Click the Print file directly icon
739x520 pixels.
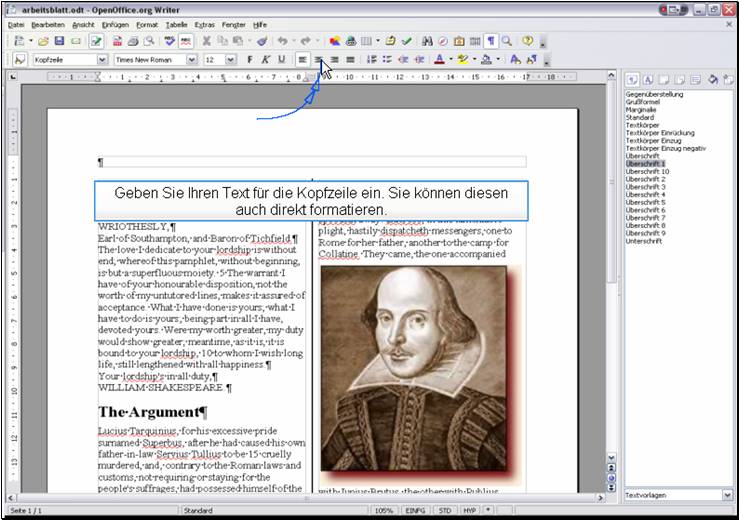pos(133,41)
